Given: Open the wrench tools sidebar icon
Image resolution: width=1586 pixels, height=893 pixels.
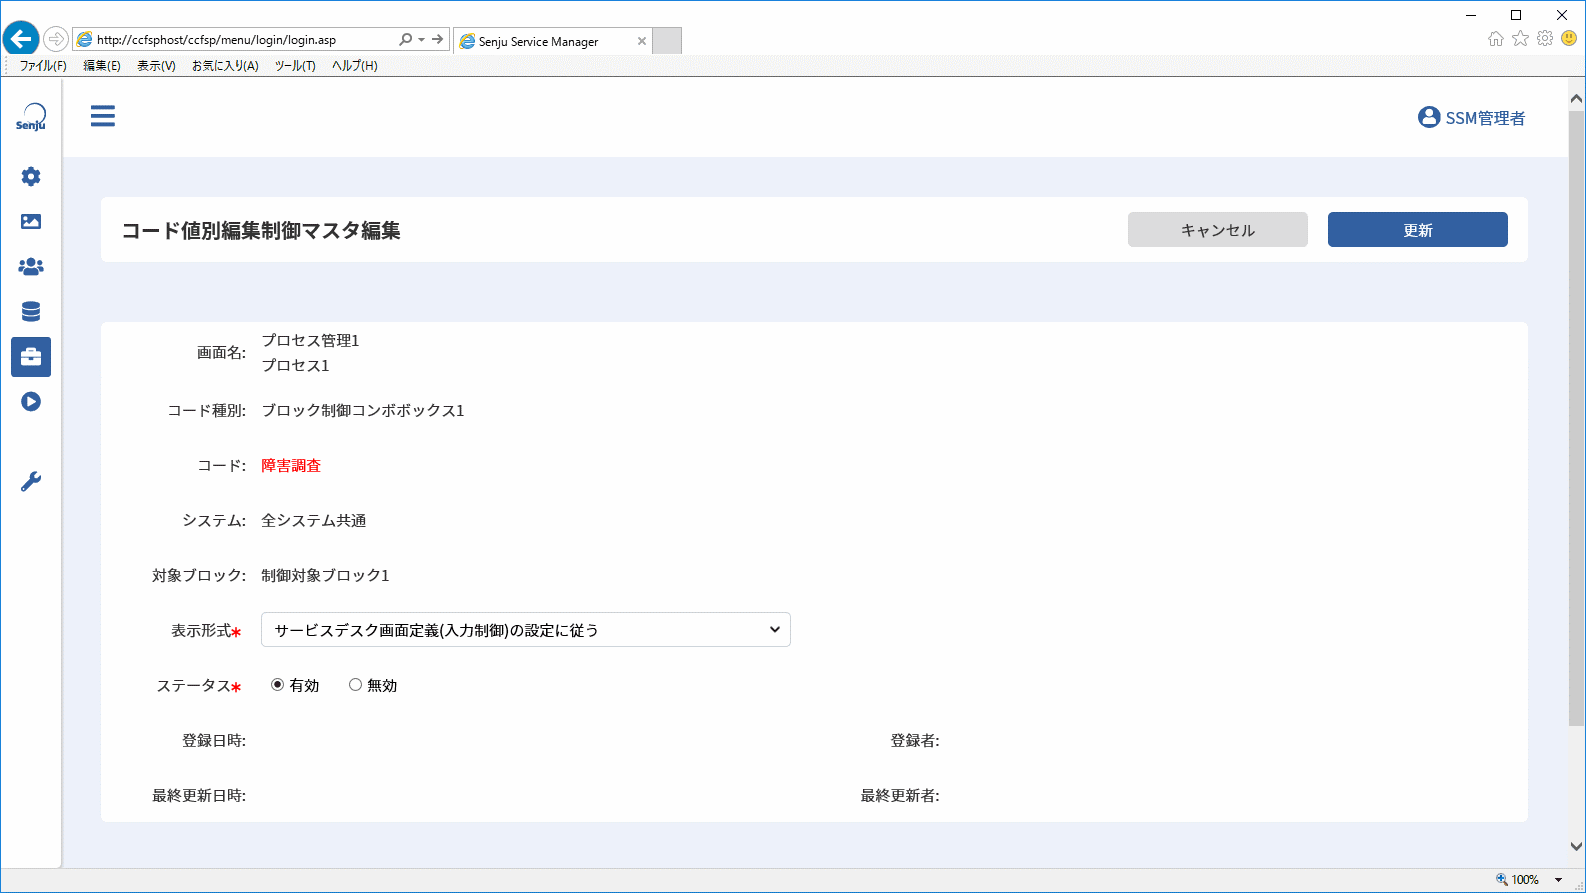Looking at the screenshot, I should [31, 481].
